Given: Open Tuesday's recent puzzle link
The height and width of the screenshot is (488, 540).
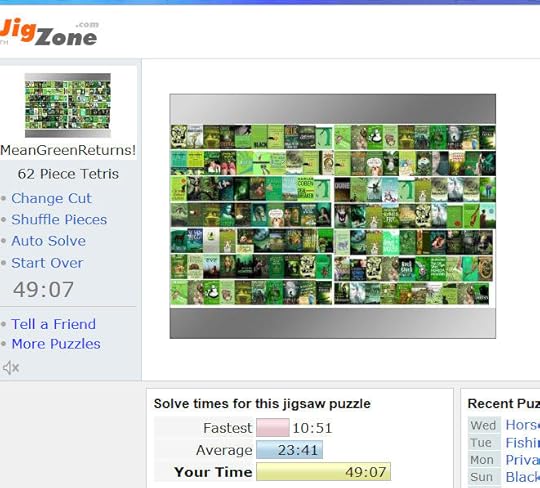Looking at the screenshot, I should pos(522,443).
